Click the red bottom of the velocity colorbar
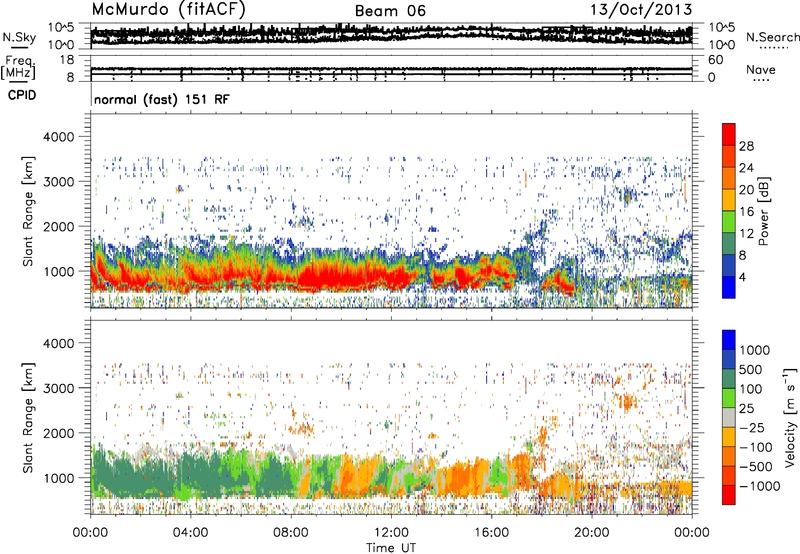The width and height of the screenshot is (800, 554). (x=729, y=495)
